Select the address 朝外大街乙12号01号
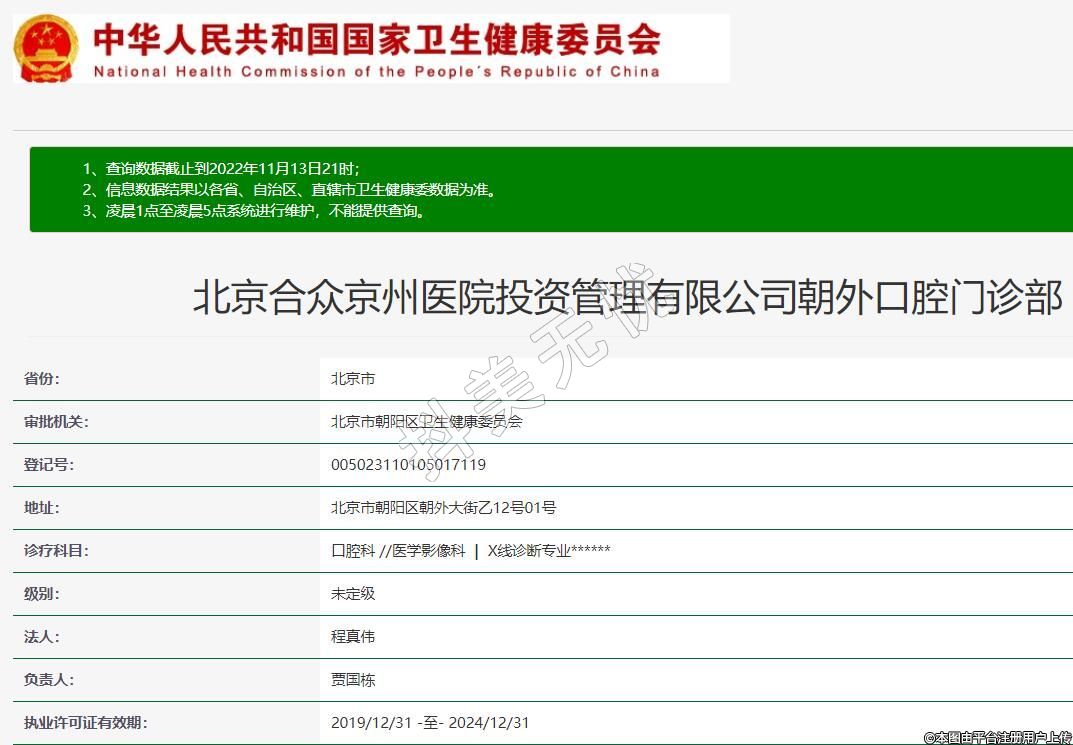 [x=443, y=508]
